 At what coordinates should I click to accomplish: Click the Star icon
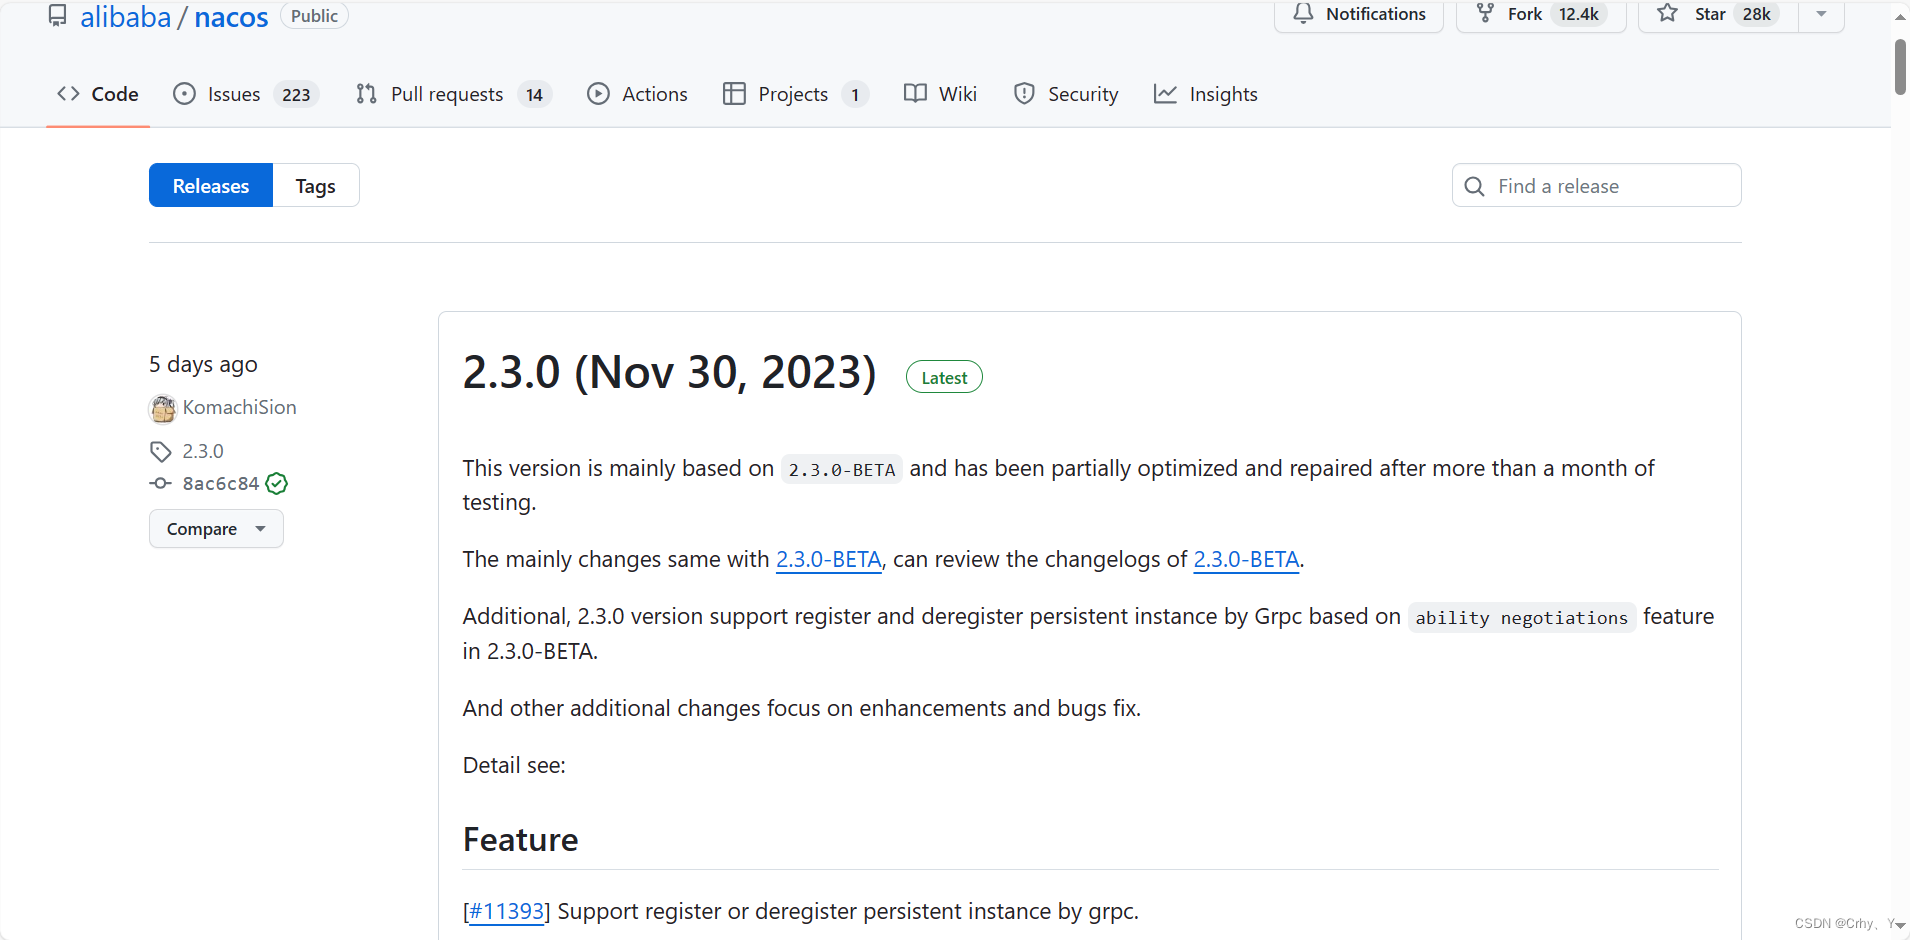pyautogui.click(x=1667, y=14)
